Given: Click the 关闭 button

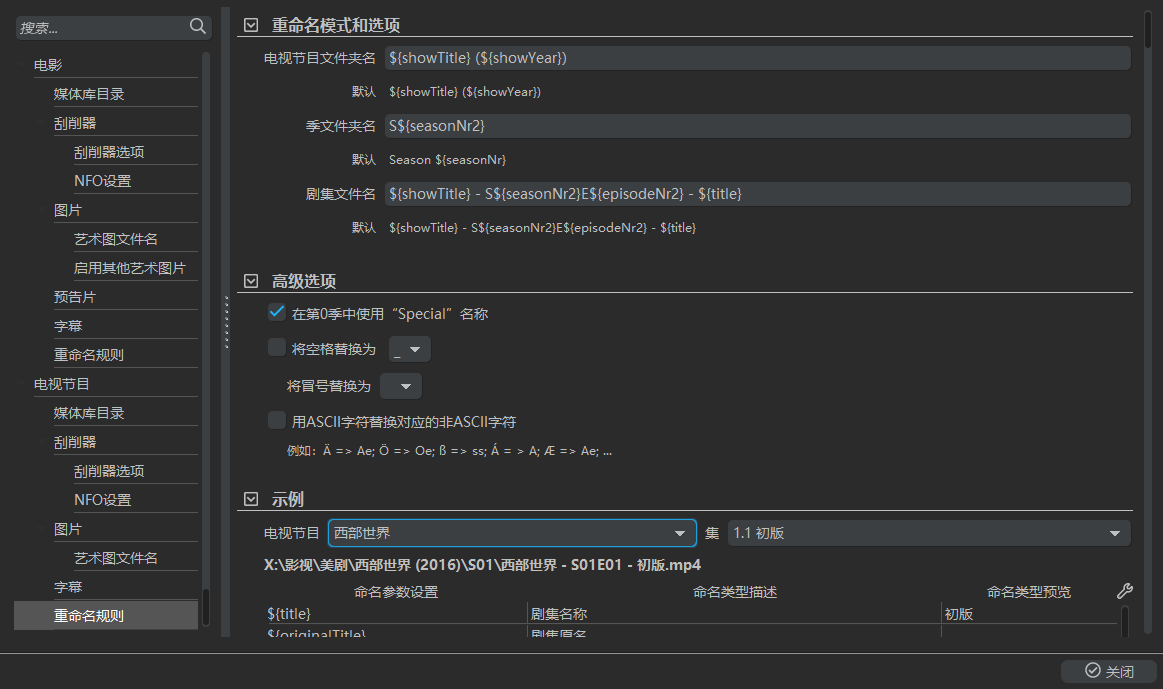Looking at the screenshot, I should pyautogui.click(x=1109, y=671).
